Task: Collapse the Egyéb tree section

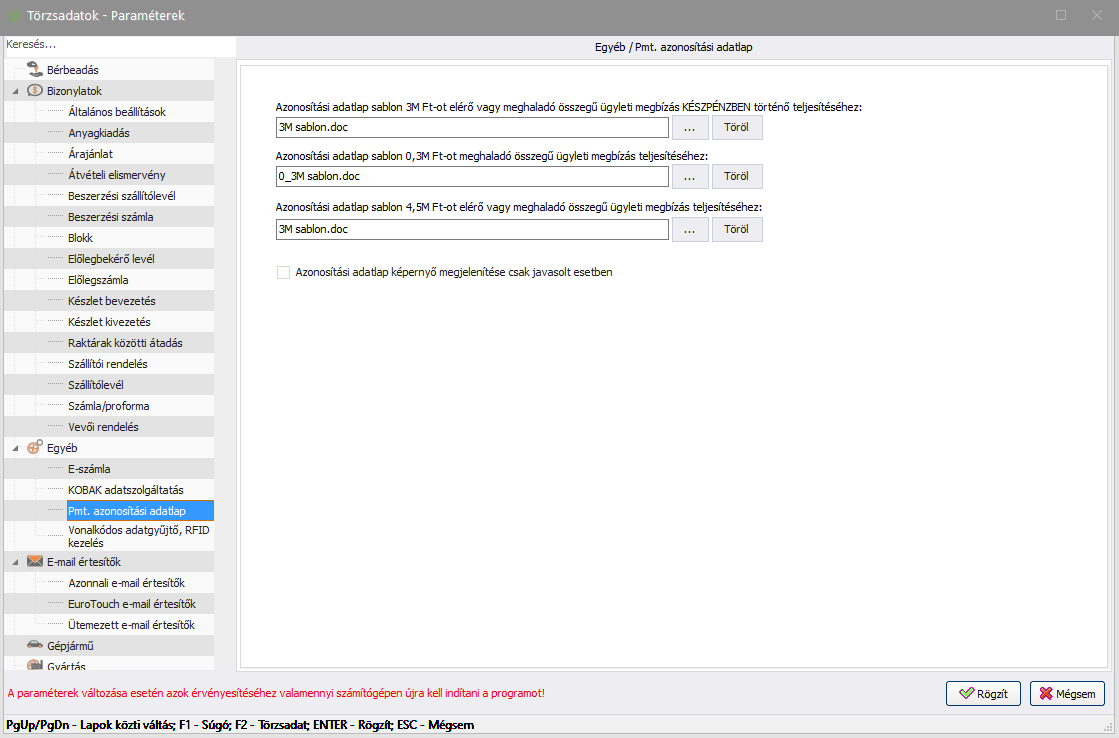Action: coord(15,448)
